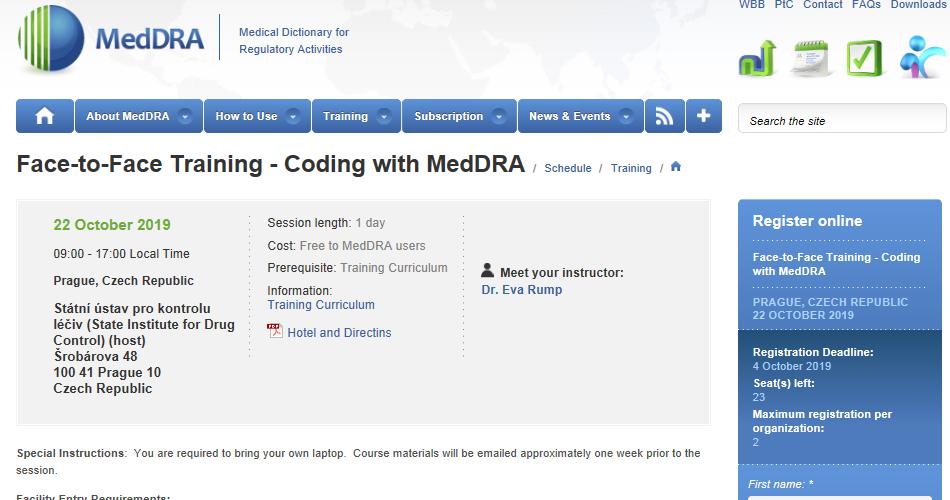Image resolution: width=950 pixels, height=500 pixels.
Task: Click the 22 October 2019 date heading
Action: pos(112,225)
